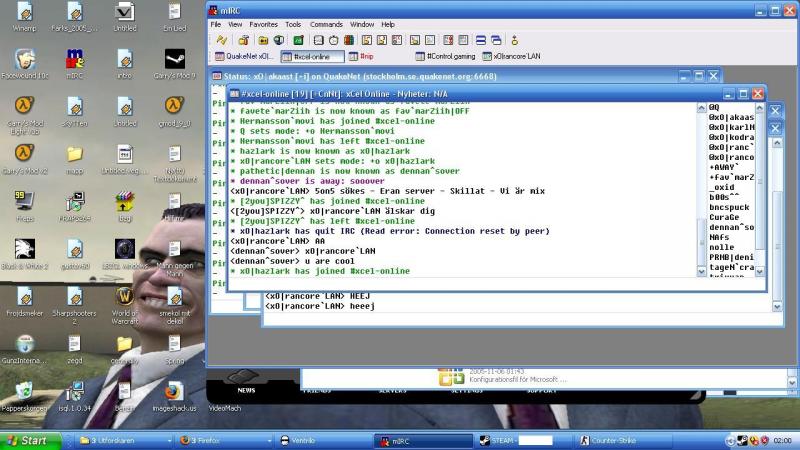Image resolution: width=800 pixels, height=450 pixels.
Task: Launch the Fraps desktop shortcut
Action: coord(23,202)
